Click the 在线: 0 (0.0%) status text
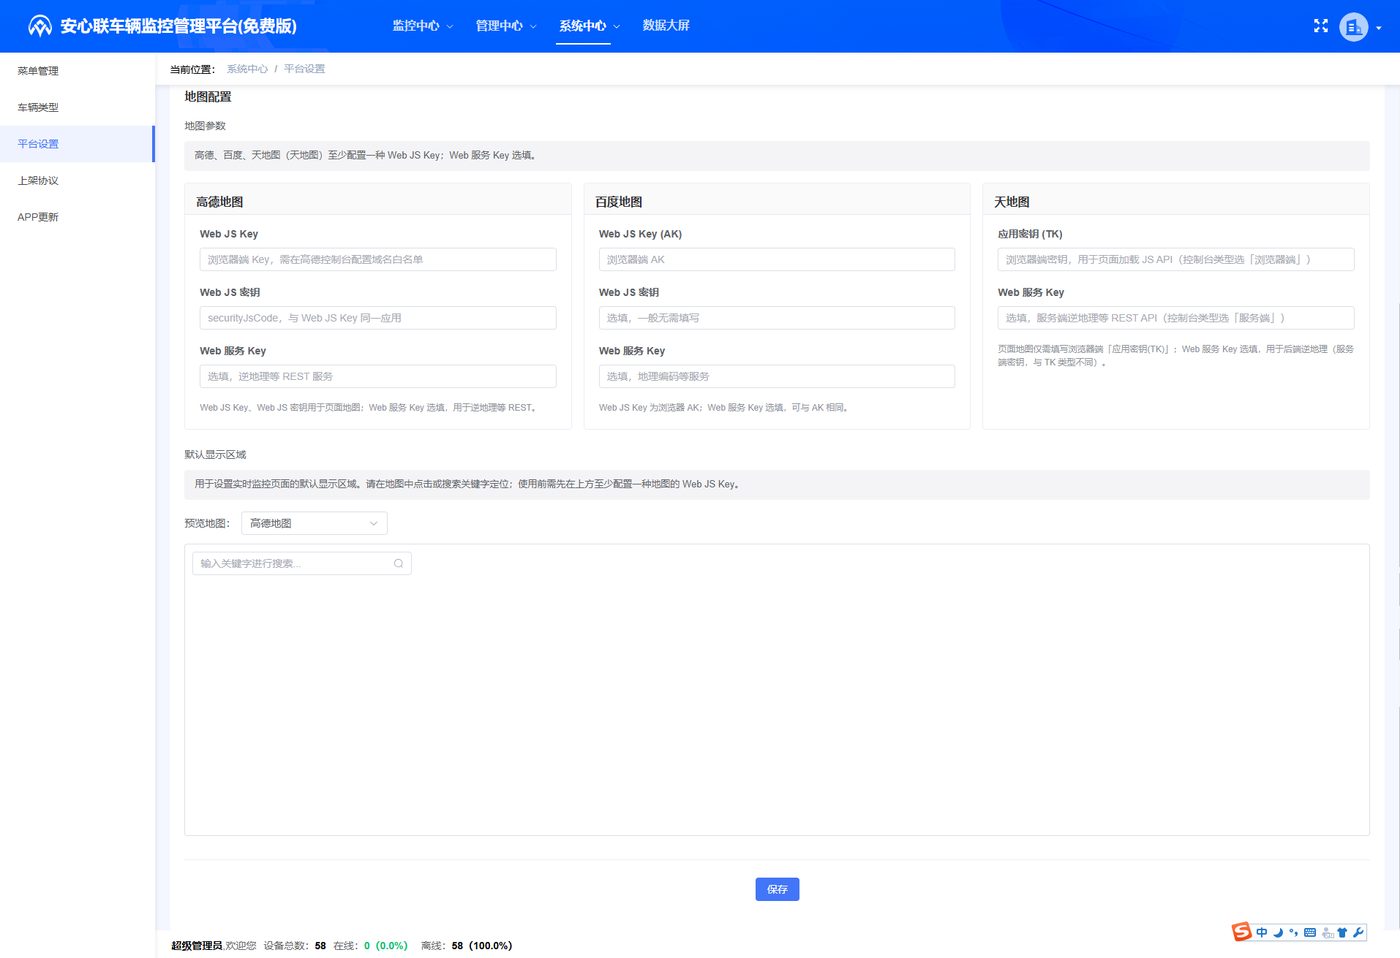 (x=370, y=945)
